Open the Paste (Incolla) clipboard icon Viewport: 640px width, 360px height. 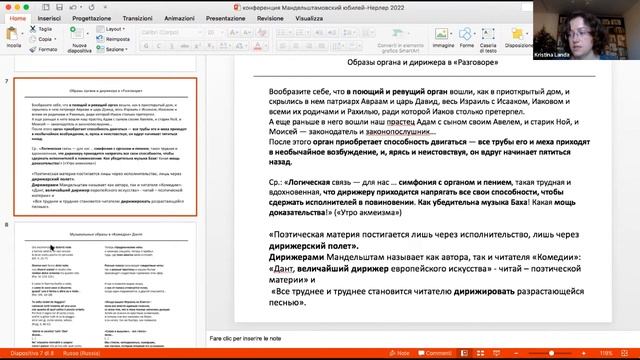tap(12, 34)
